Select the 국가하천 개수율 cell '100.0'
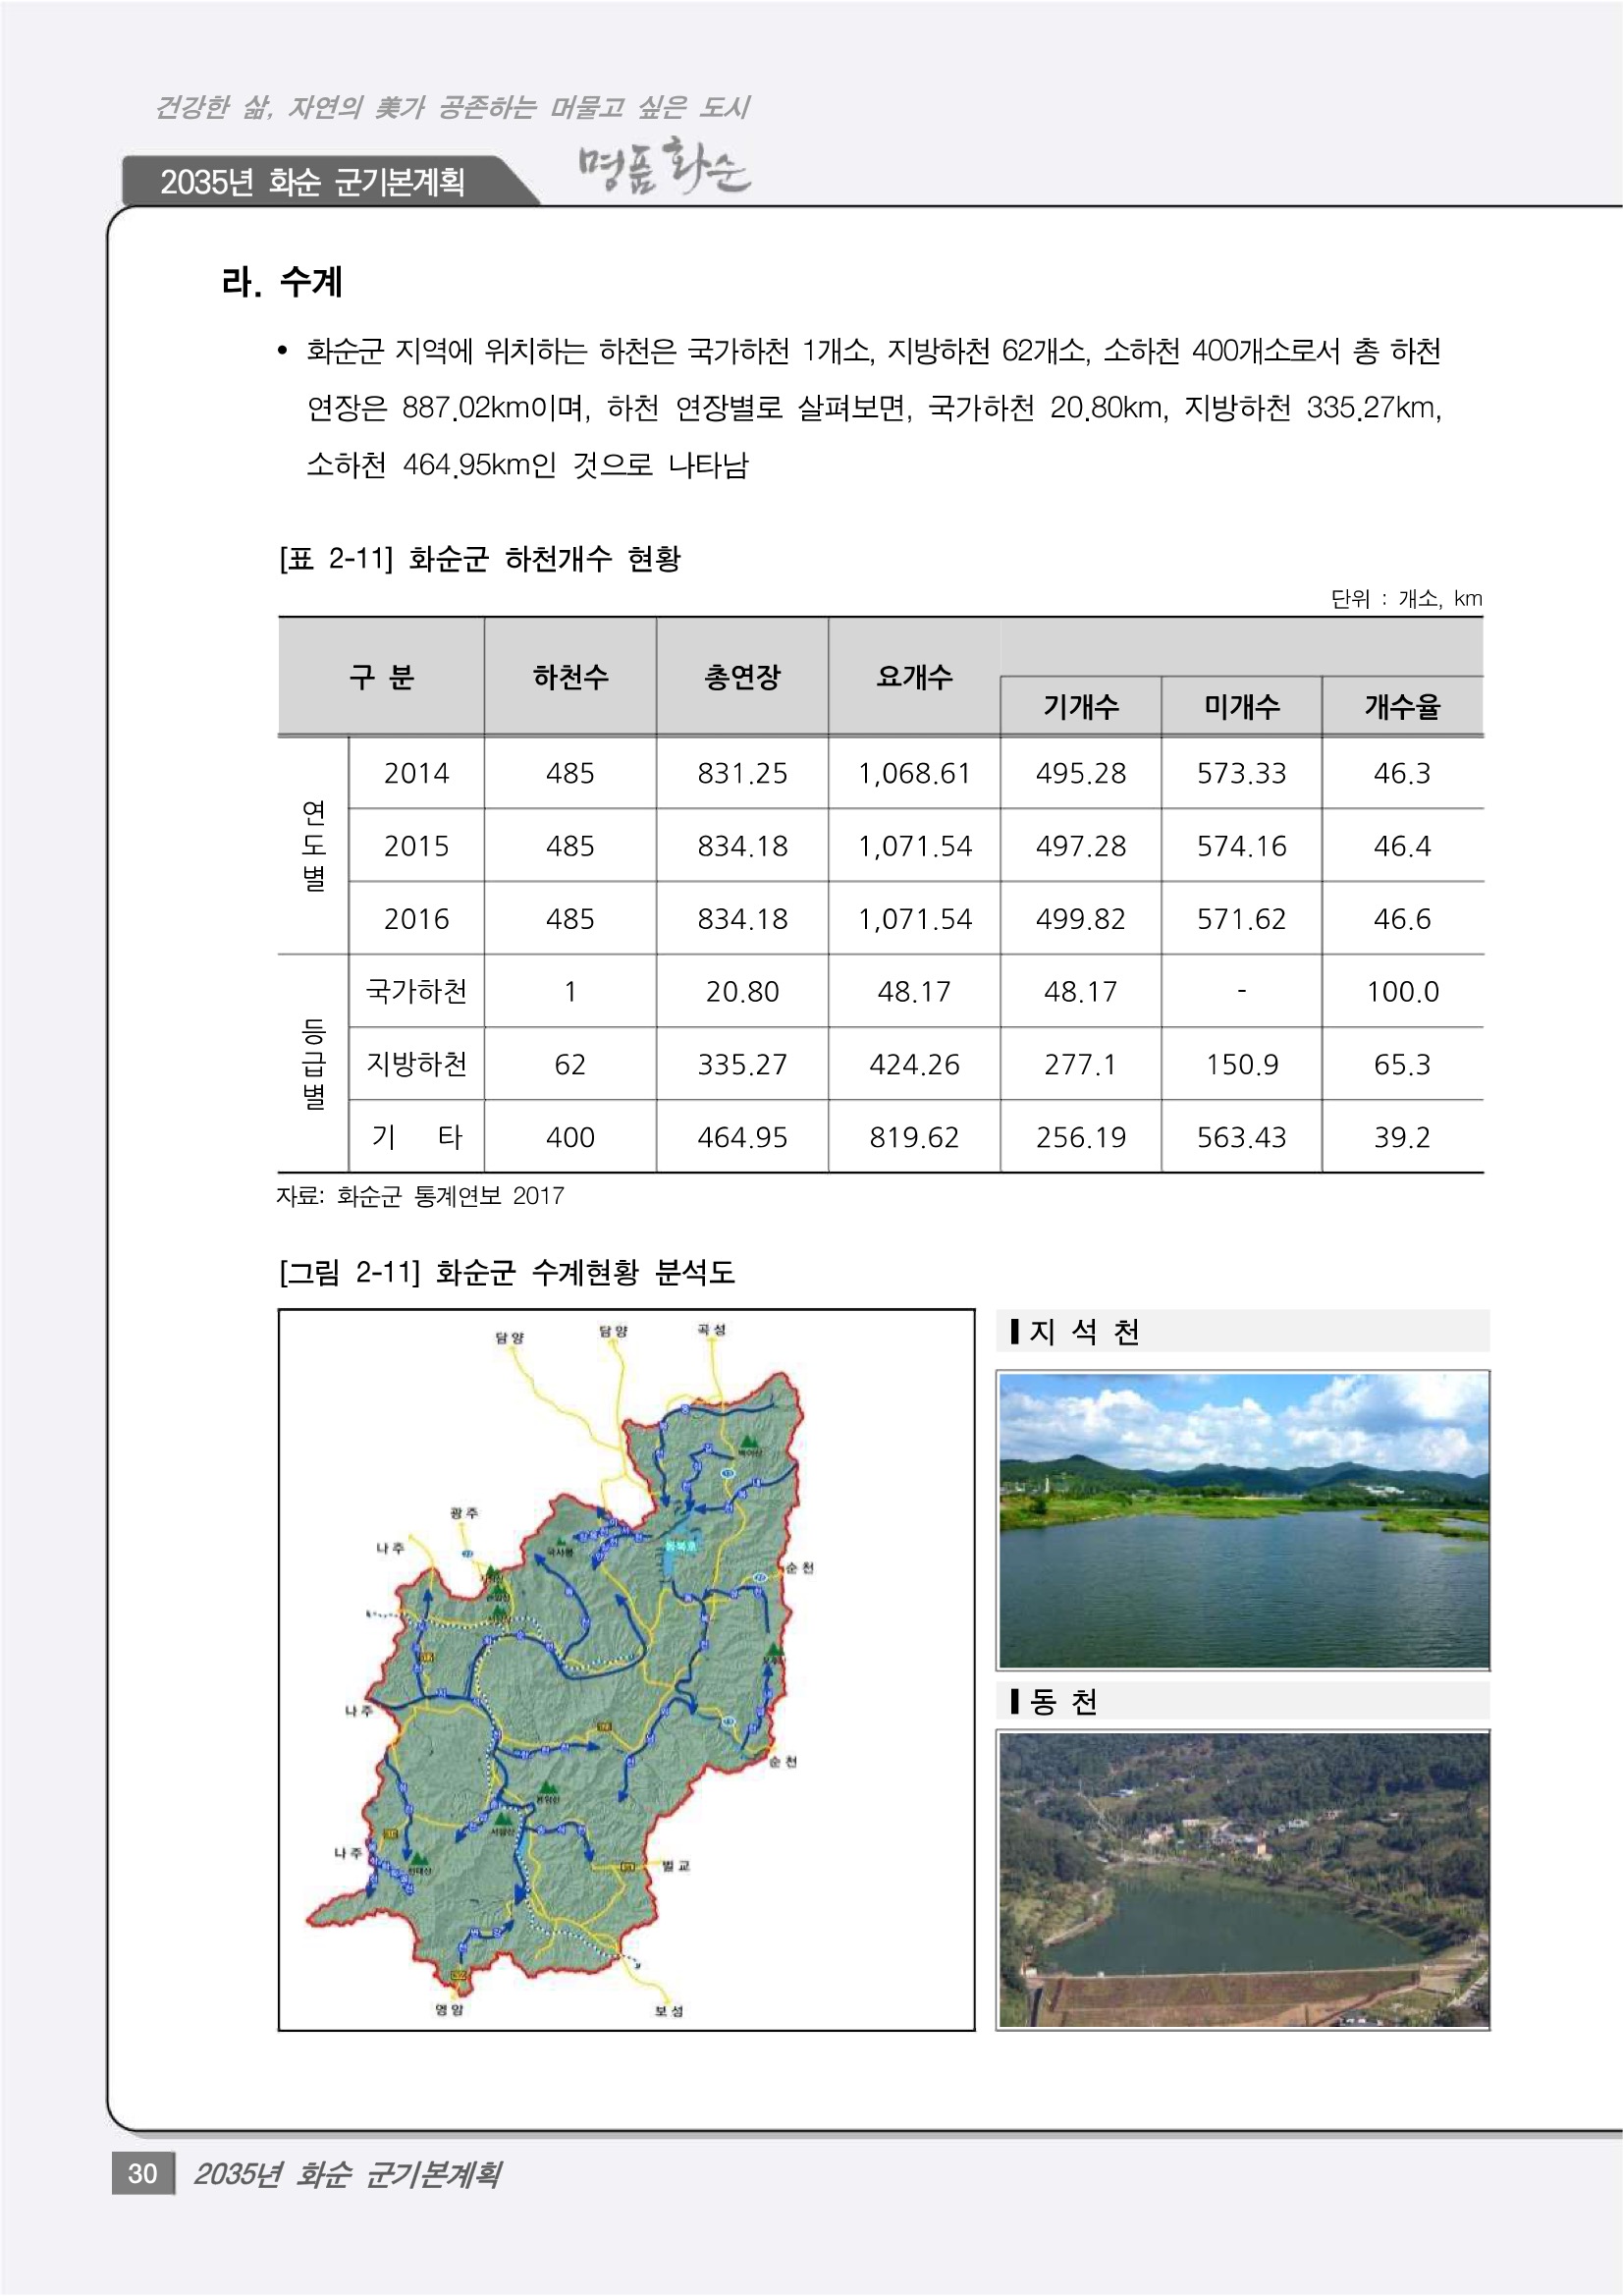This screenshot has height=2296, width=1623. point(1402,991)
